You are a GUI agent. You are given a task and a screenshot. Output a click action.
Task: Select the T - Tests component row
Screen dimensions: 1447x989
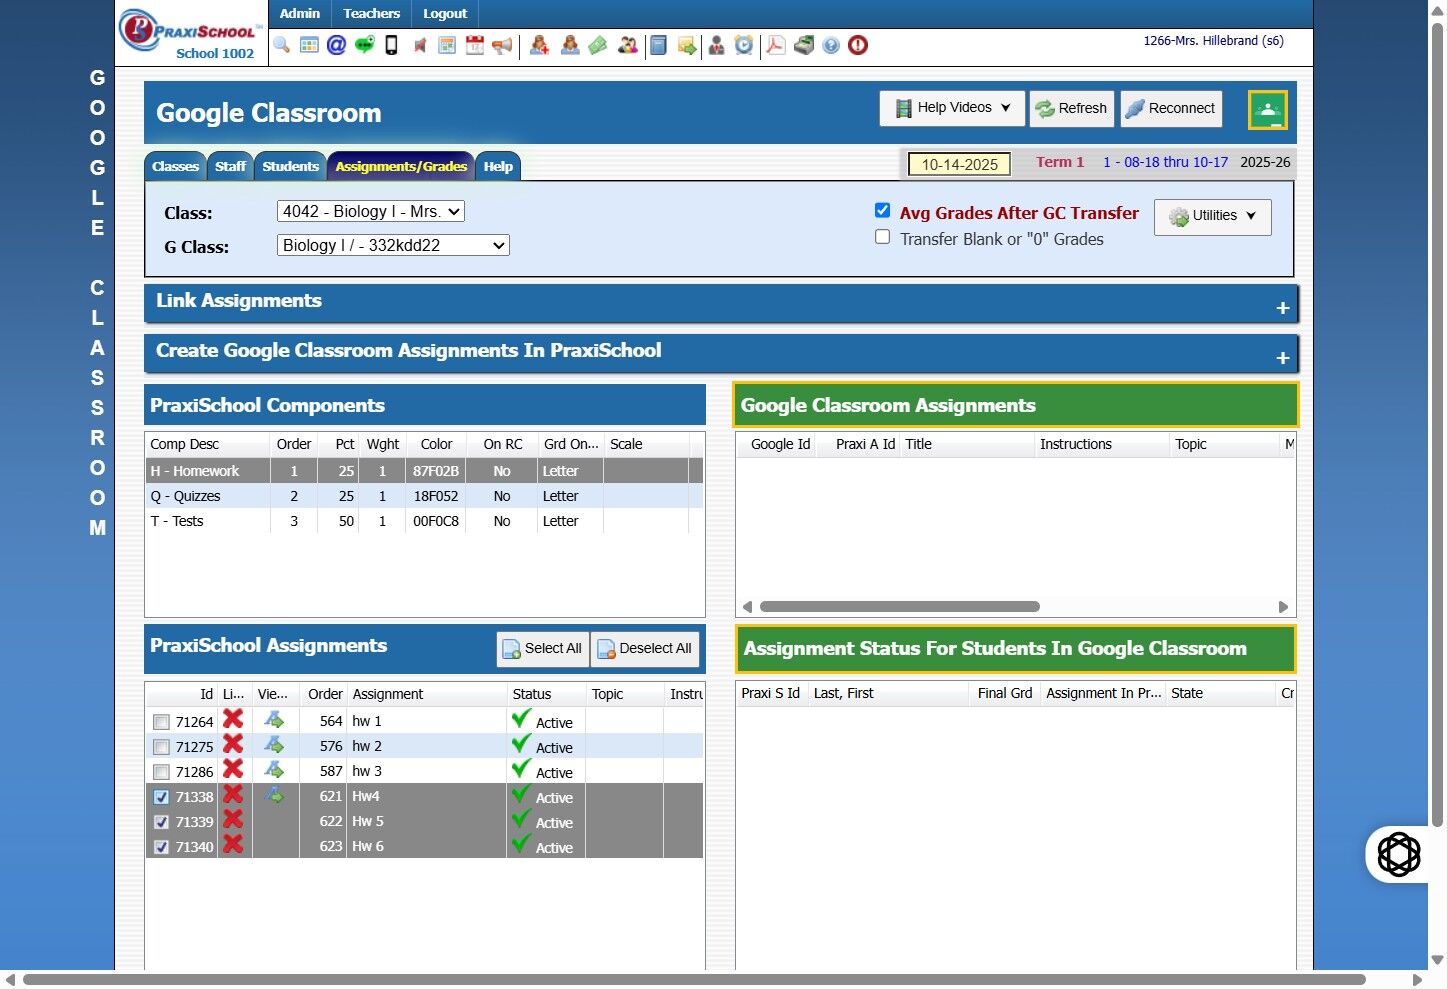[424, 521]
